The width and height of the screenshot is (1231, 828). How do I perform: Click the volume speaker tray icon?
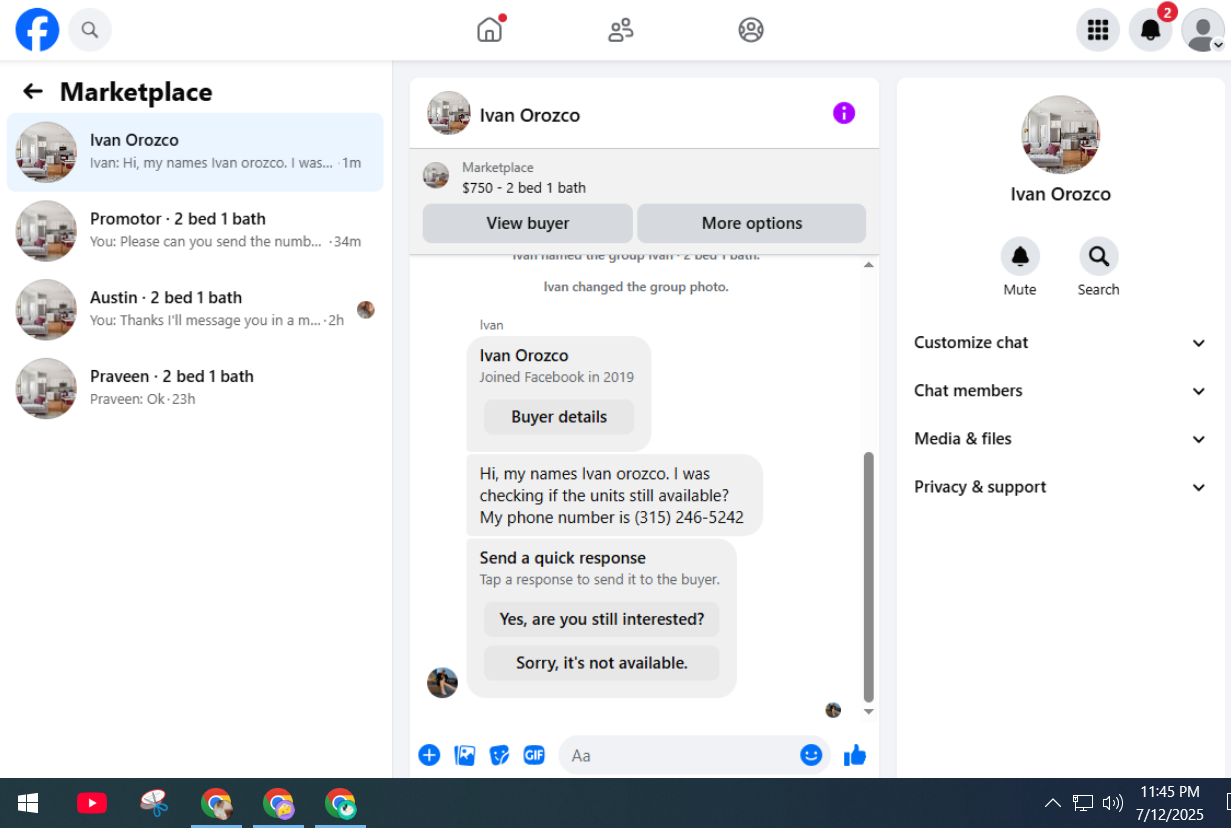click(x=1112, y=802)
